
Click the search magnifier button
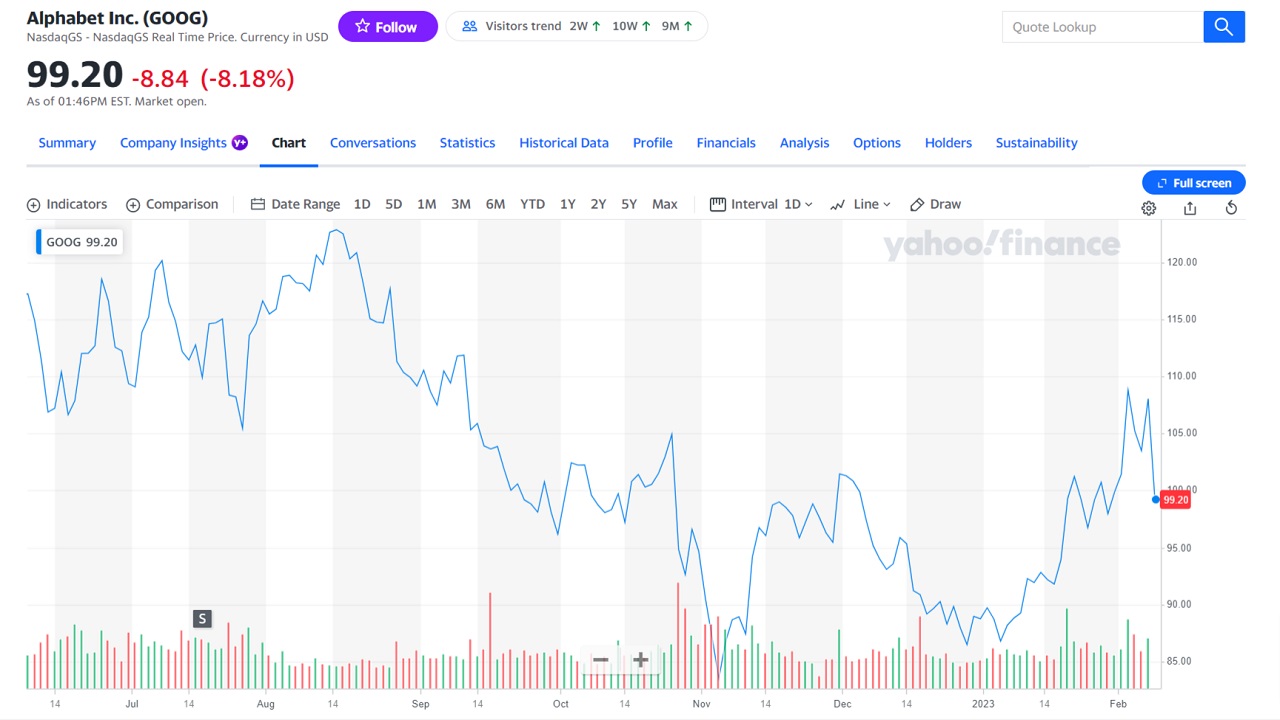point(1224,27)
